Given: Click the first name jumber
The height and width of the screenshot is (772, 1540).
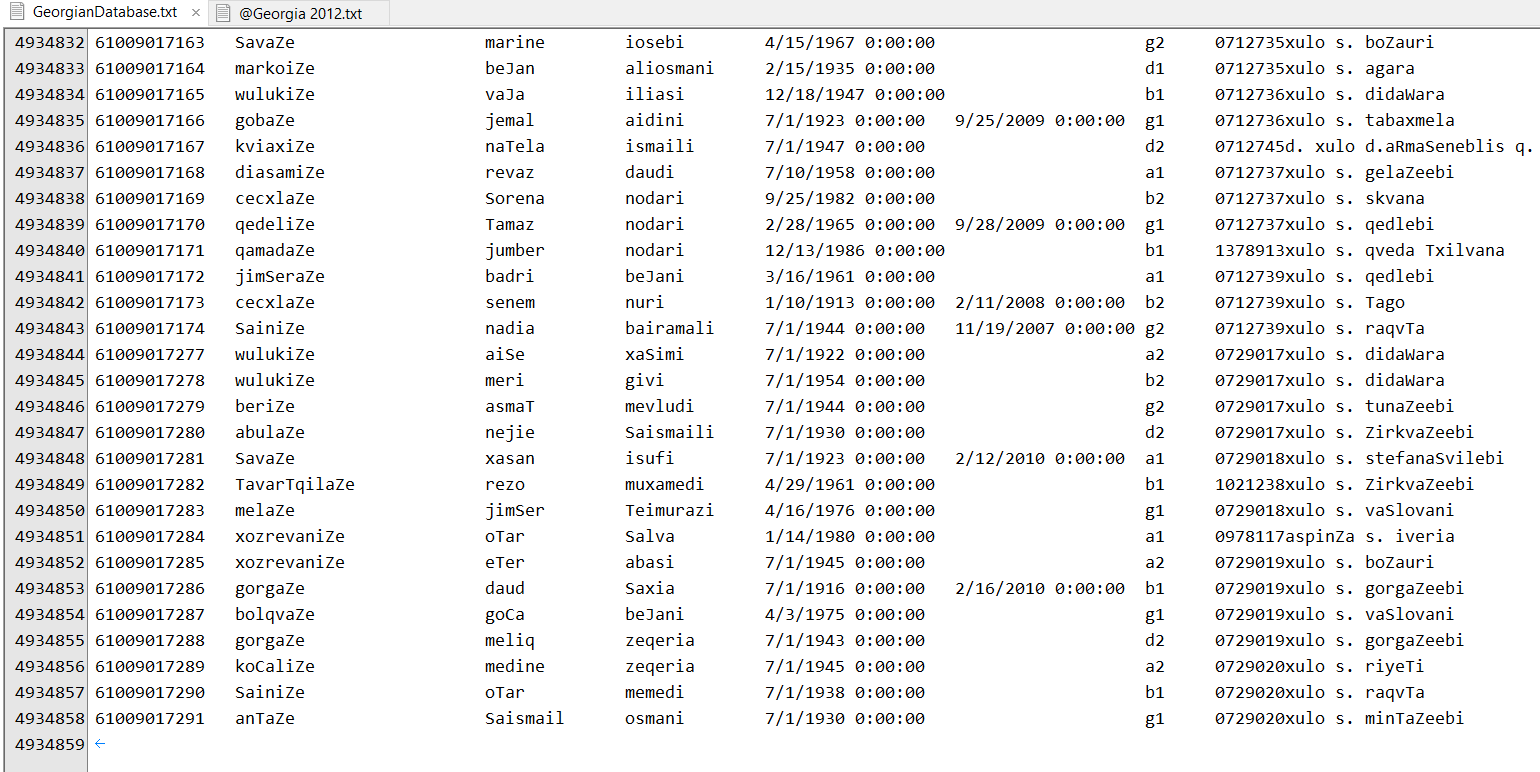Looking at the screenshot, I should coord(515,250).
